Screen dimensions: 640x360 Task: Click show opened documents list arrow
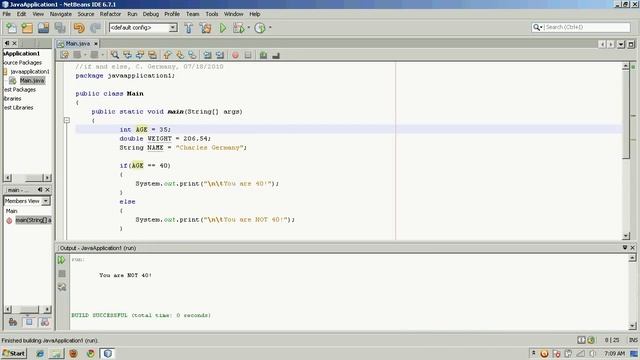tap(621, 44)
